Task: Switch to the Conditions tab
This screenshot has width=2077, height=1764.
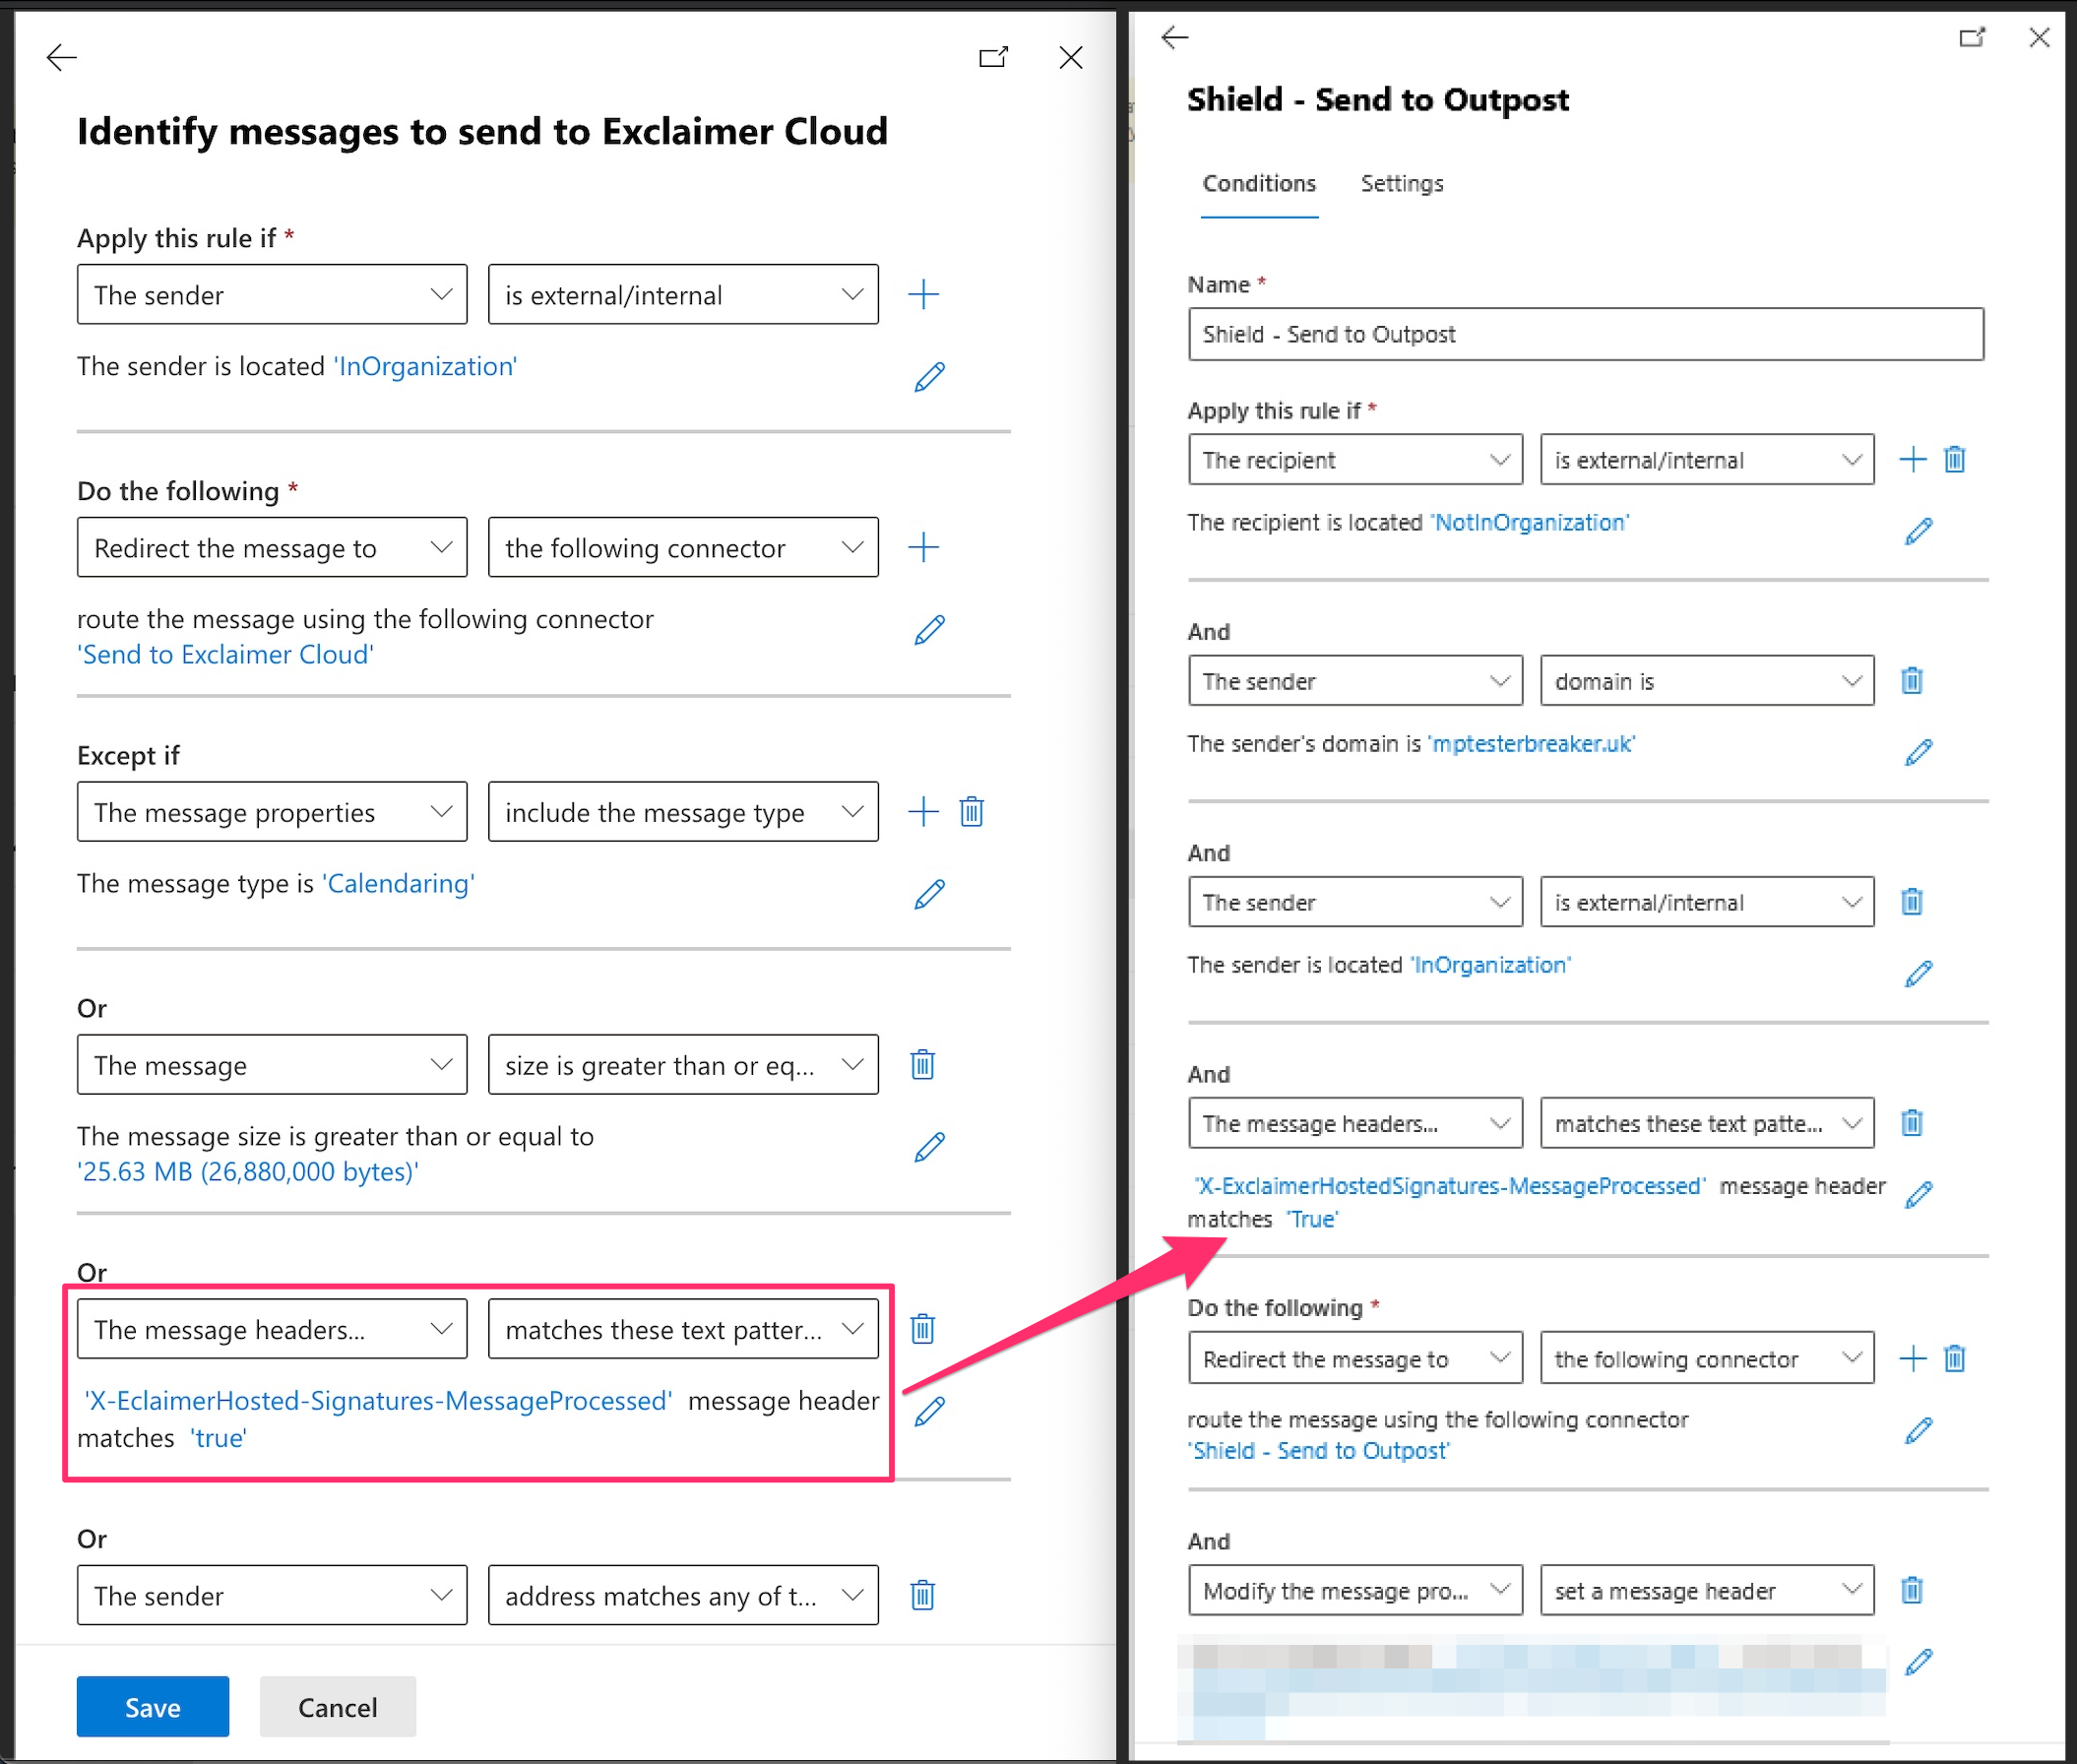Action: 1259,183
